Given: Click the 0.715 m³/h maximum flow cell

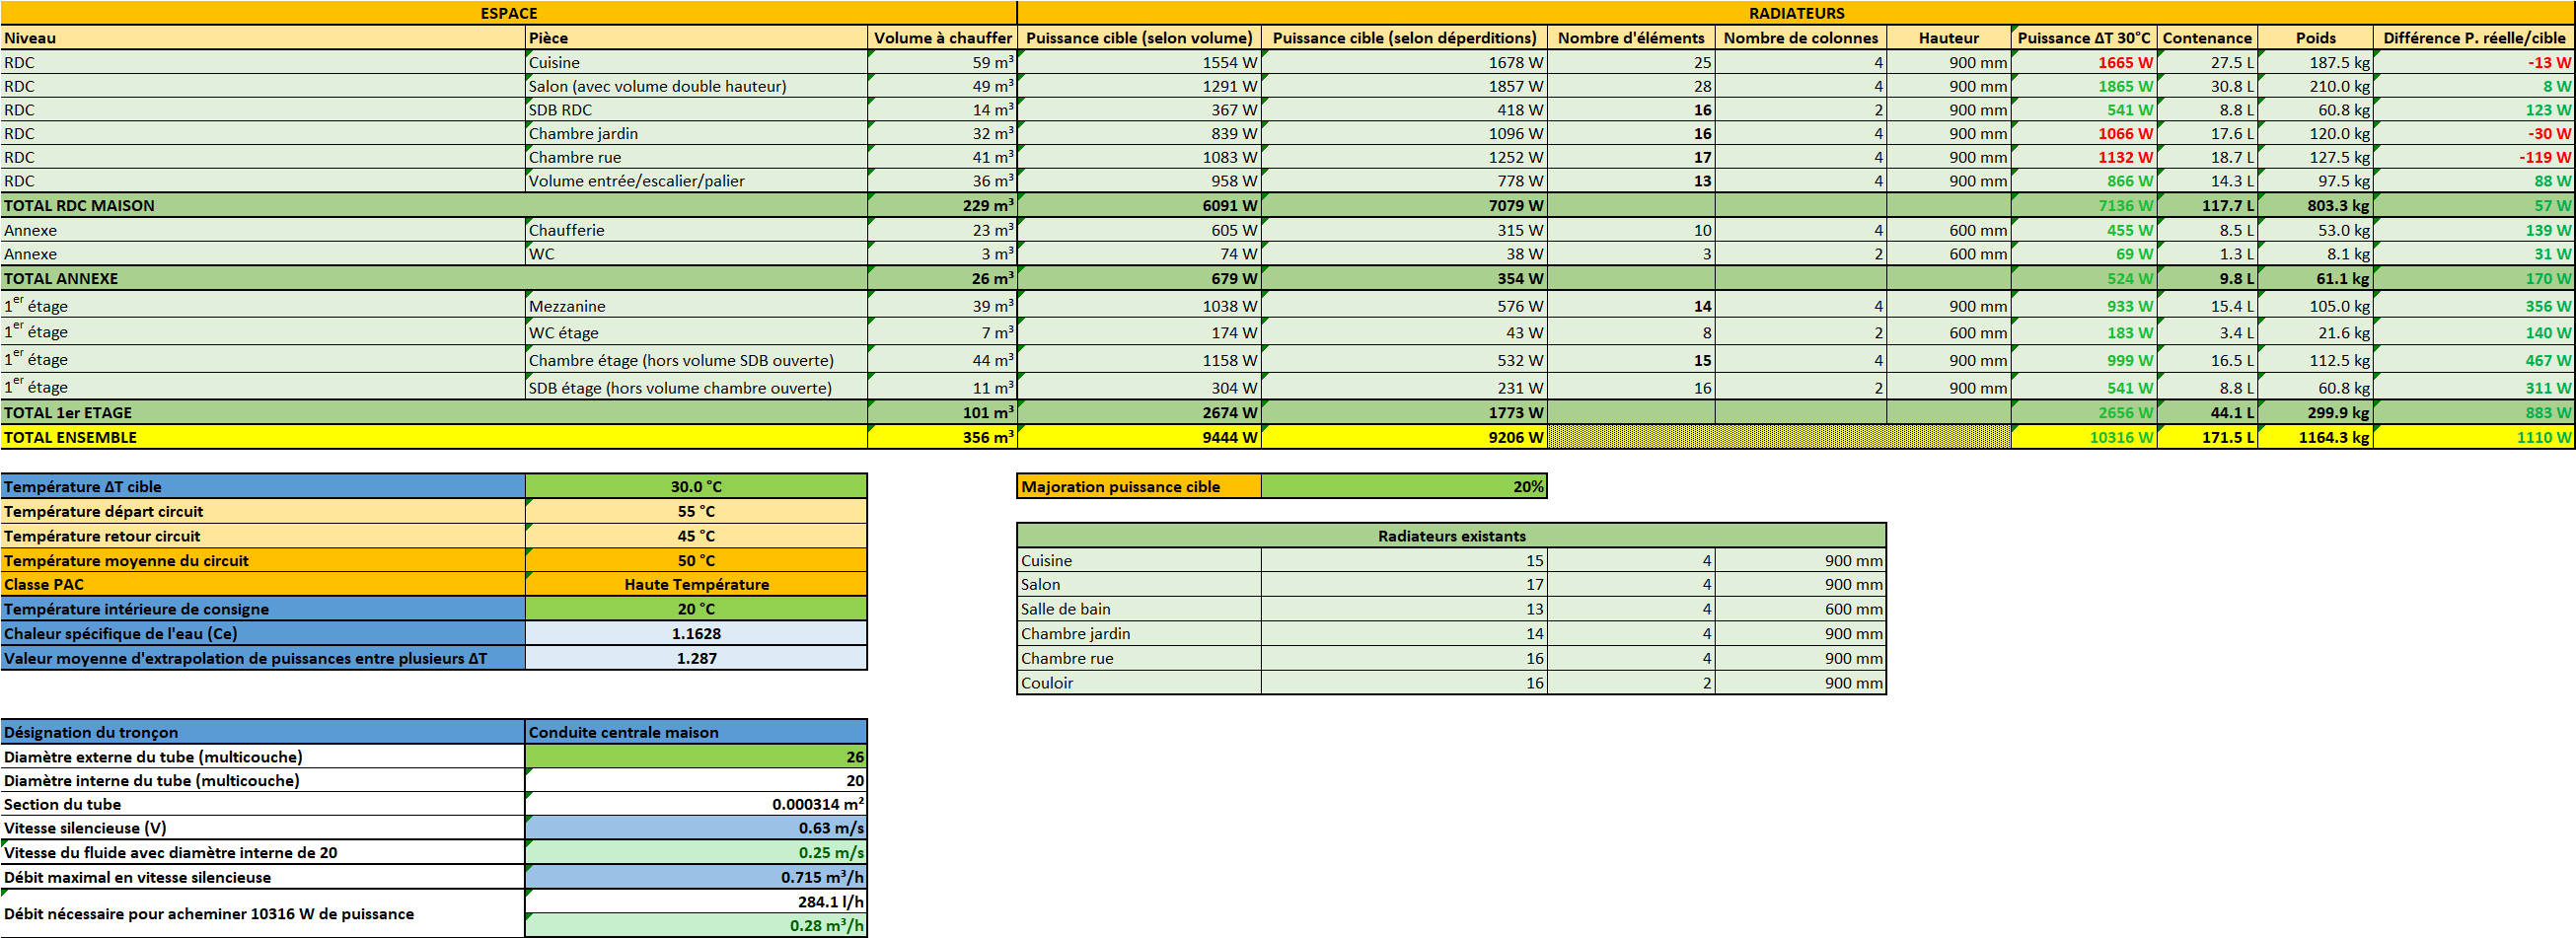Looking at the screenshot, I should 696,877.
